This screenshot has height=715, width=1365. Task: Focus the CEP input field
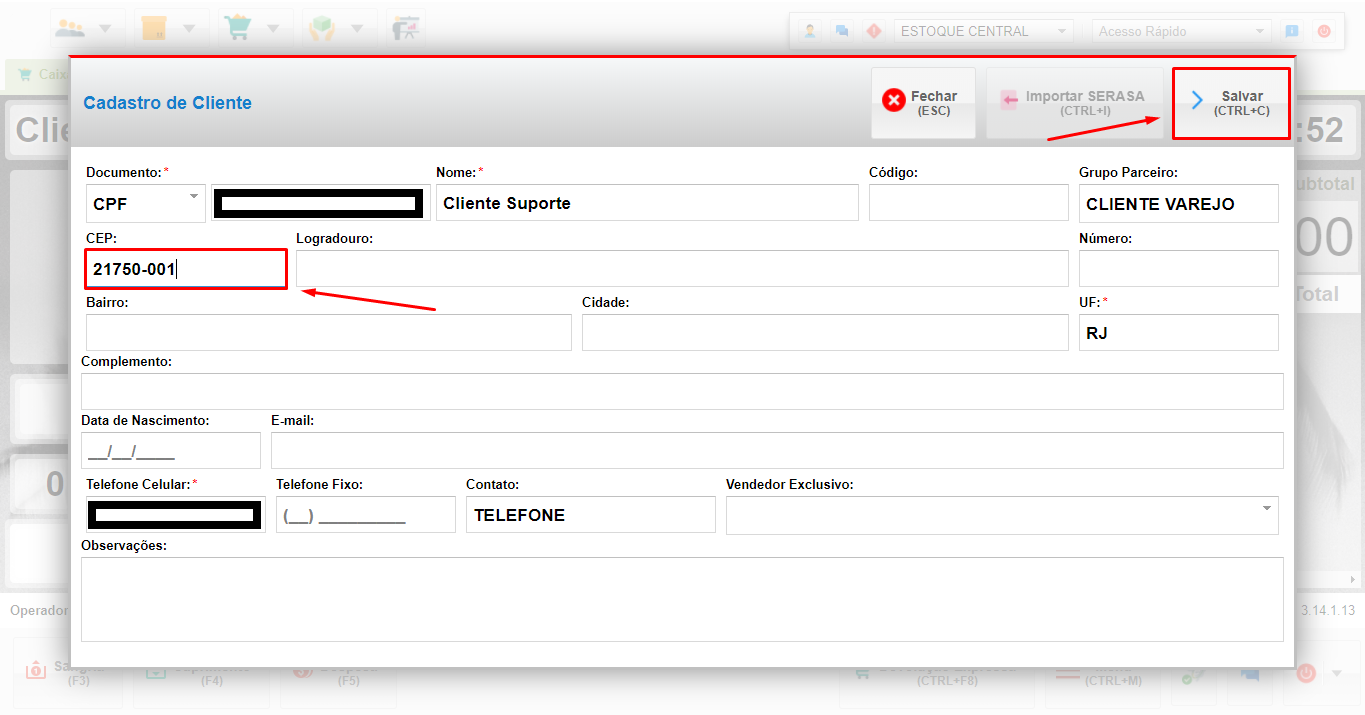[186, 269]
